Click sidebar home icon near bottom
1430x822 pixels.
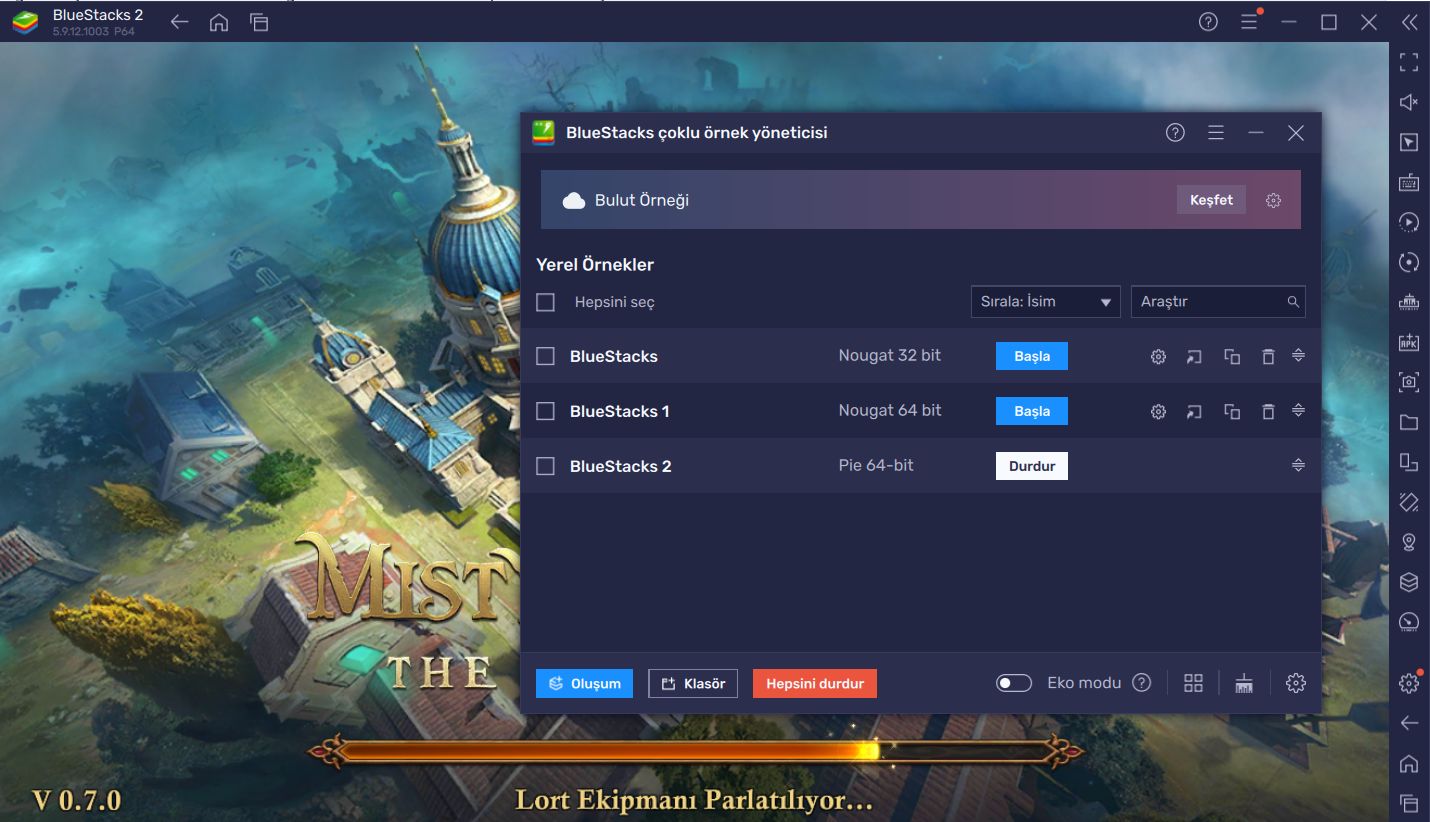coord(1409,763)
